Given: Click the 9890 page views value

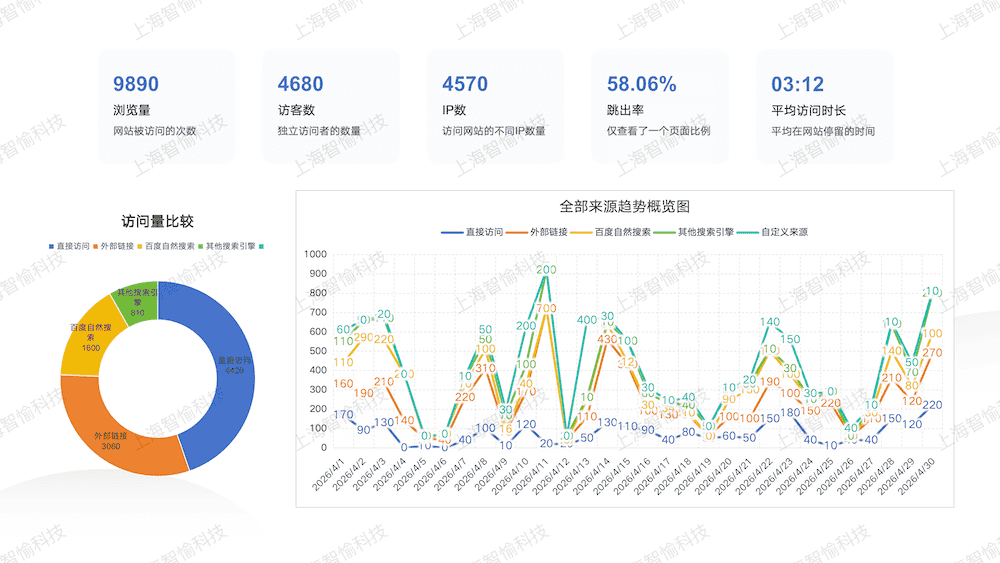Looking at the screenshot, I should (x=136, y=84).
